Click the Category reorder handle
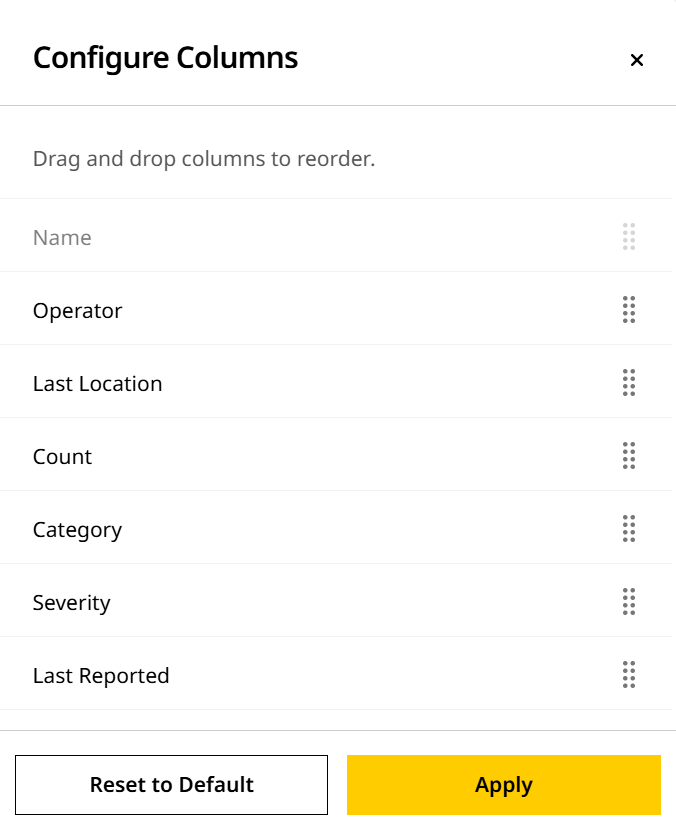 [629, 529]
